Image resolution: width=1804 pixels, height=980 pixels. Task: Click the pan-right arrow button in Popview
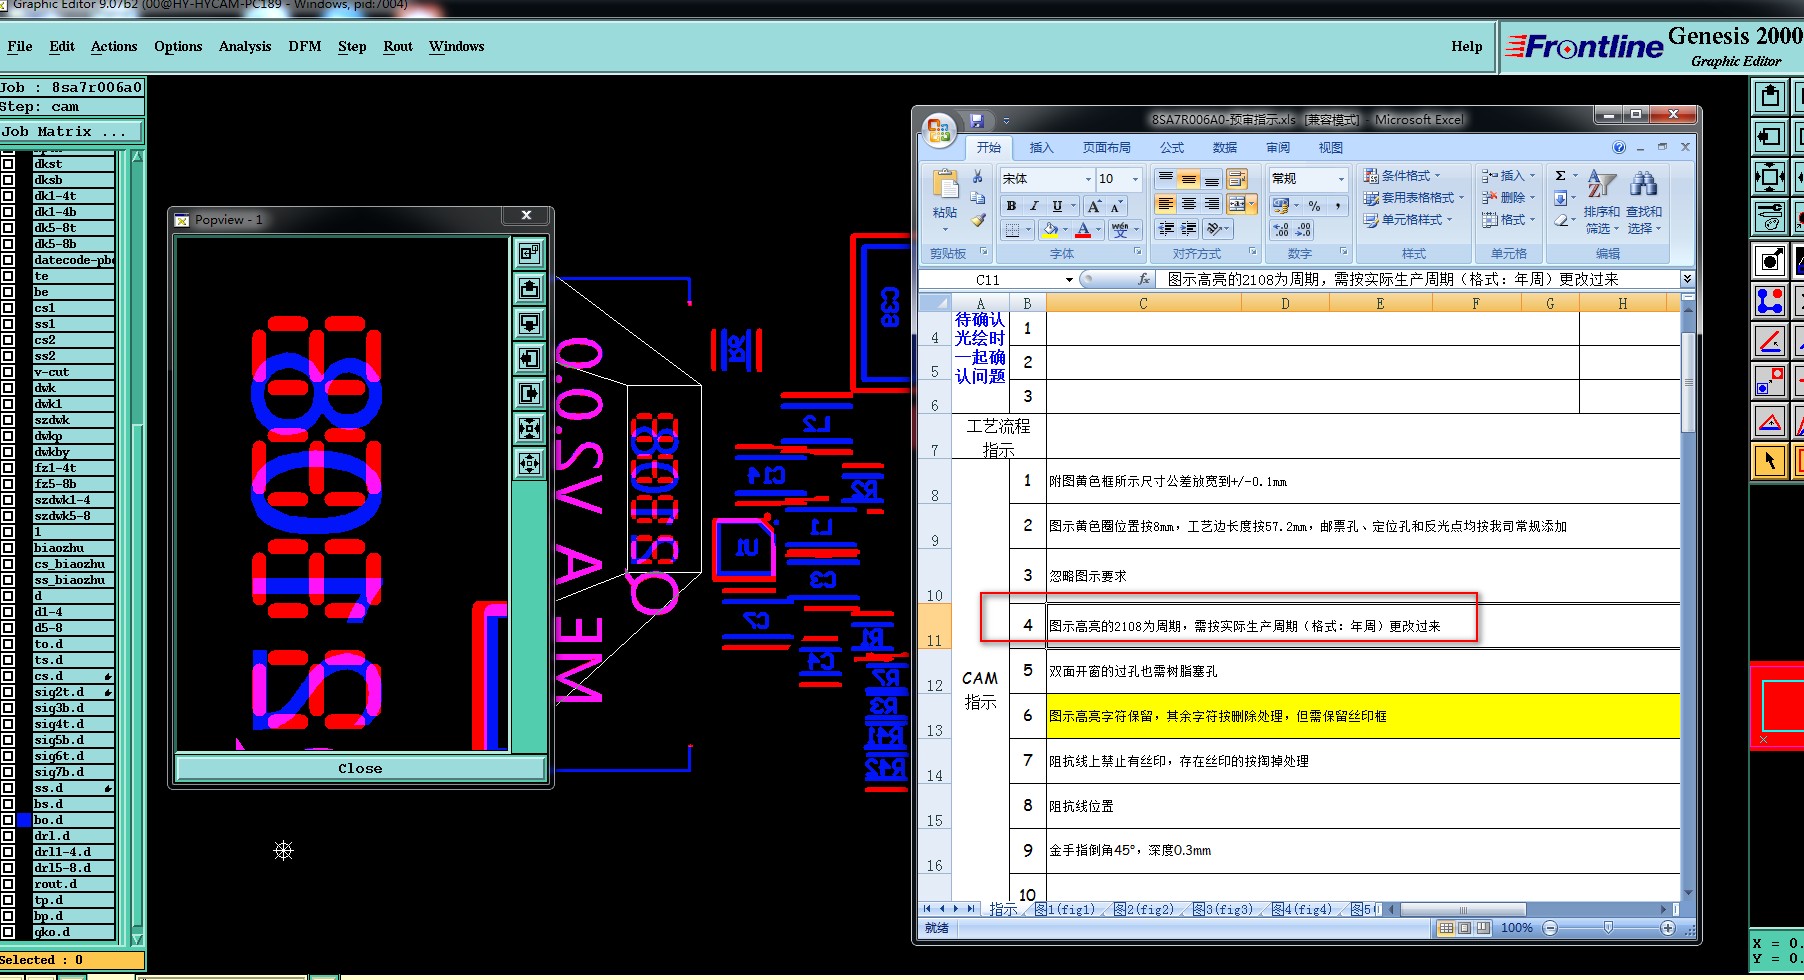pos(530,394)
